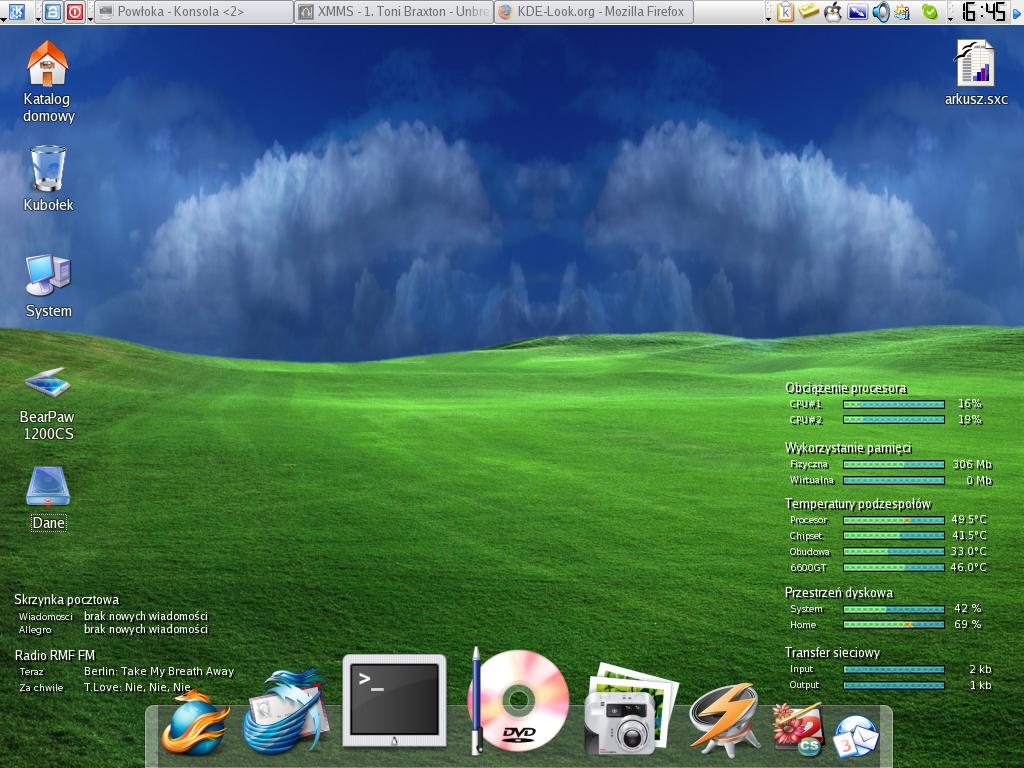Click the green checkmark tray icon
Viewport: 1024px width, 768px height.
tap(929, 12)
